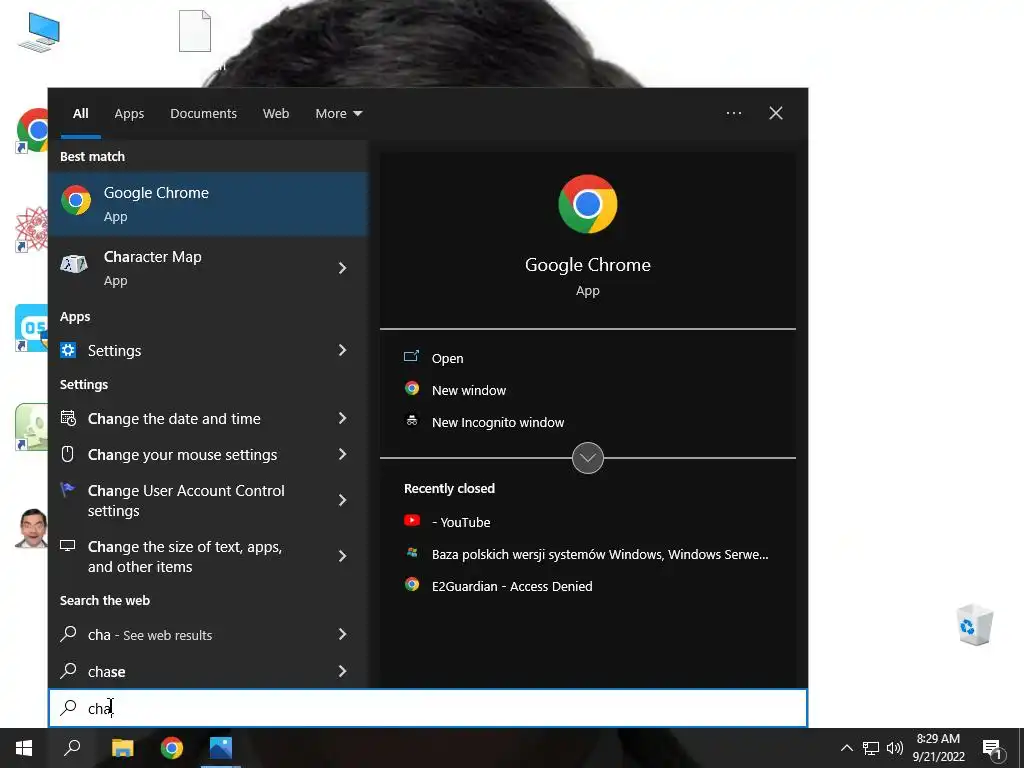The width and height of the screenshot is (1024, 768).
Task: Expand 'Change the date and time' chevron
Action: pyautogui.click(x=342, y=418)
